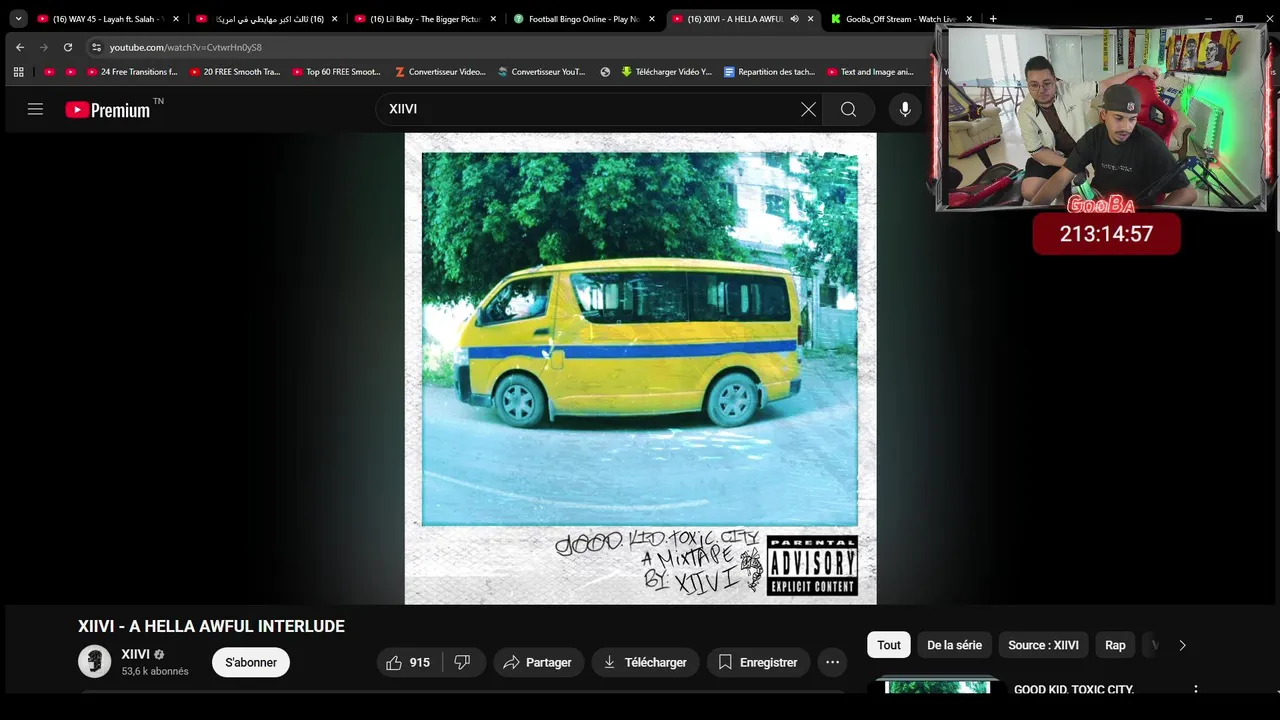The width and height of the screenshot is (1280, 720).
Task: Close the XIIVI - A HELLA AWFUL tab
Action: (810, 19)
